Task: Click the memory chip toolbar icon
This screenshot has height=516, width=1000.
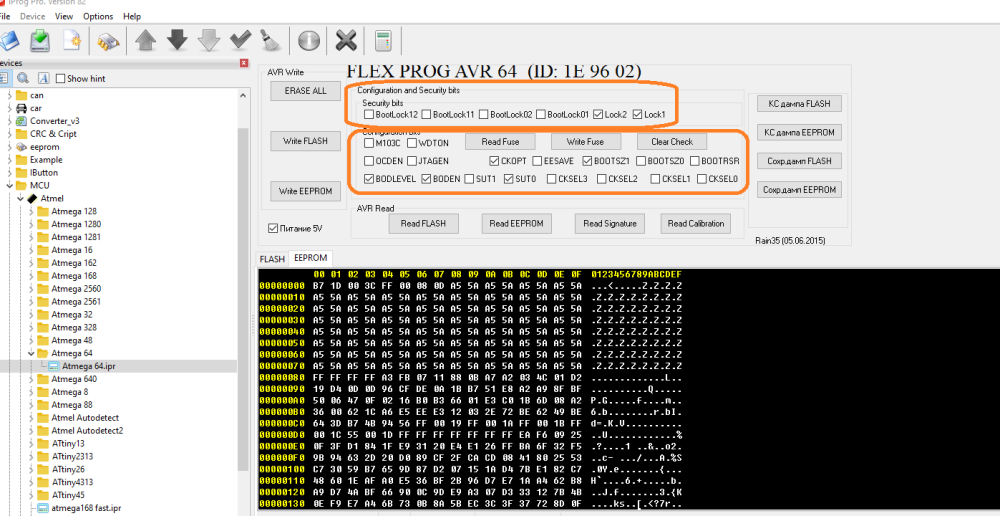Action: [108, 42]
